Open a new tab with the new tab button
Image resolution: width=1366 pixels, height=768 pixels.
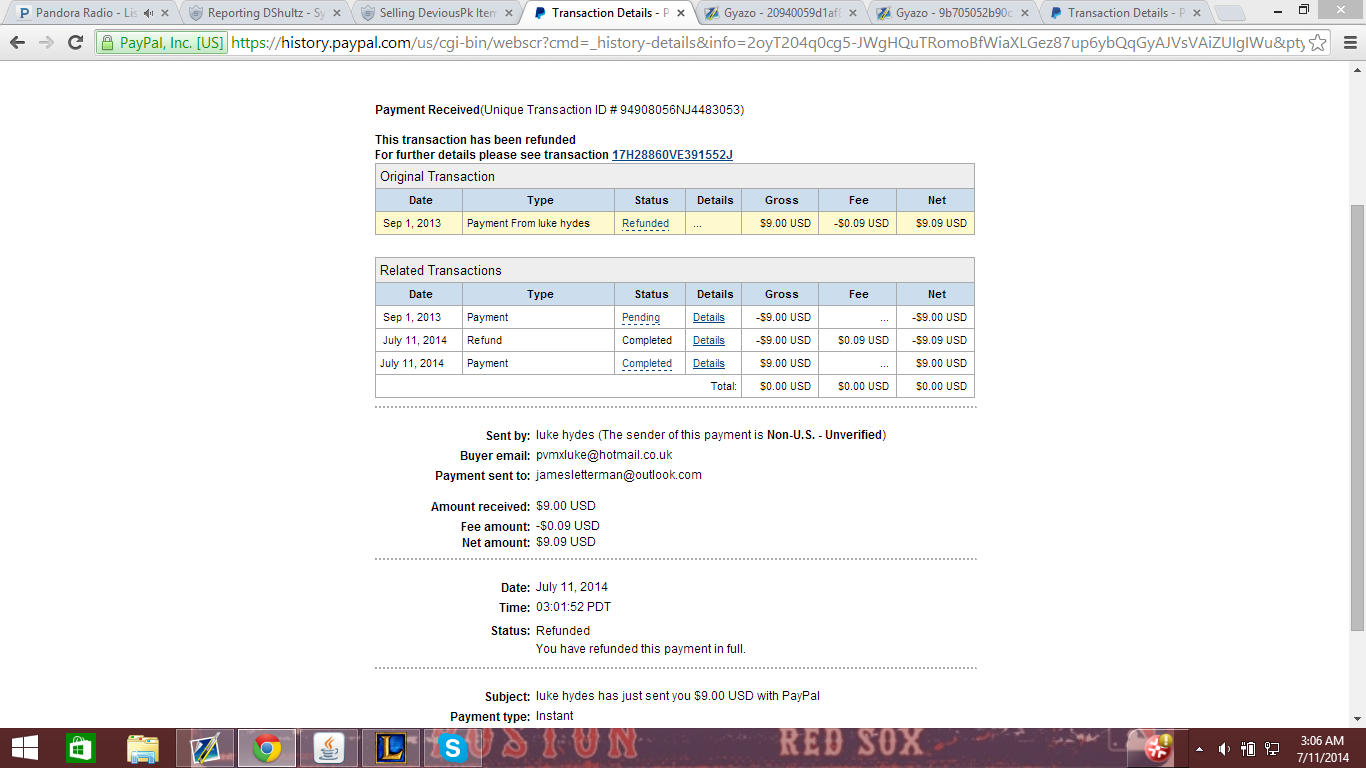(1229, 13)
